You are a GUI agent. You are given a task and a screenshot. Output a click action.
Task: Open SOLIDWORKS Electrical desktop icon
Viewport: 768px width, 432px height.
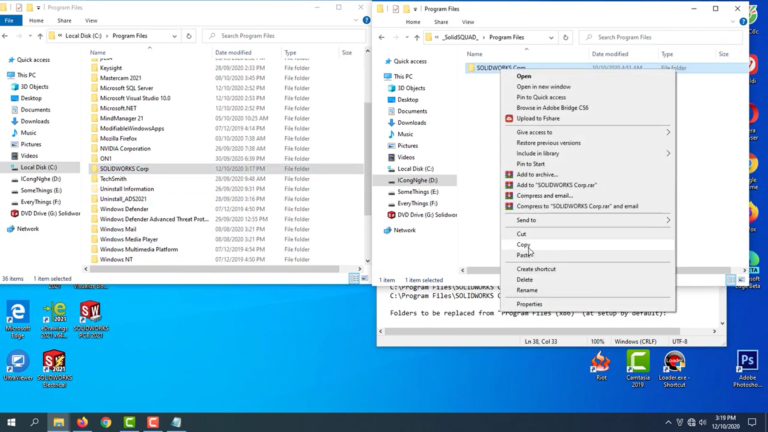click(54, 368)
